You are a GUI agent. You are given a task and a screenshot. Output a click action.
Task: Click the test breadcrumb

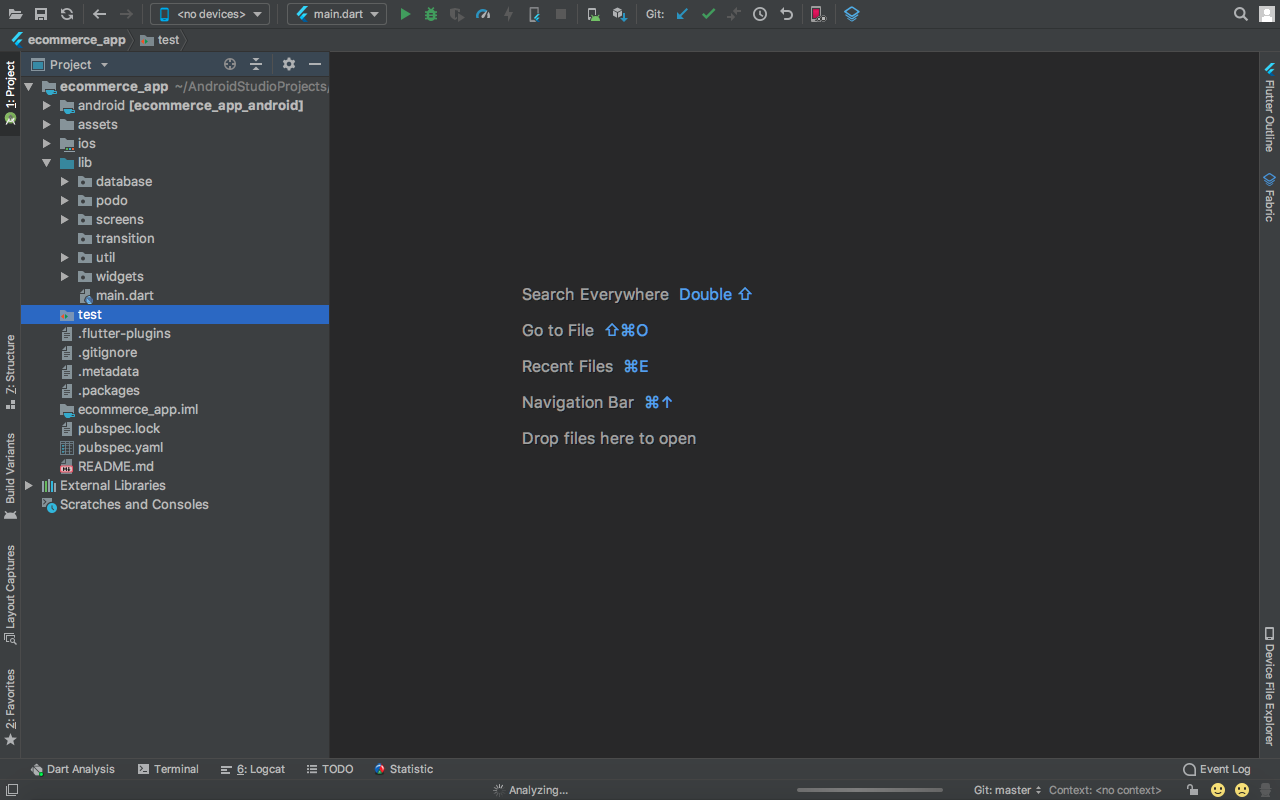pos(160,40)
